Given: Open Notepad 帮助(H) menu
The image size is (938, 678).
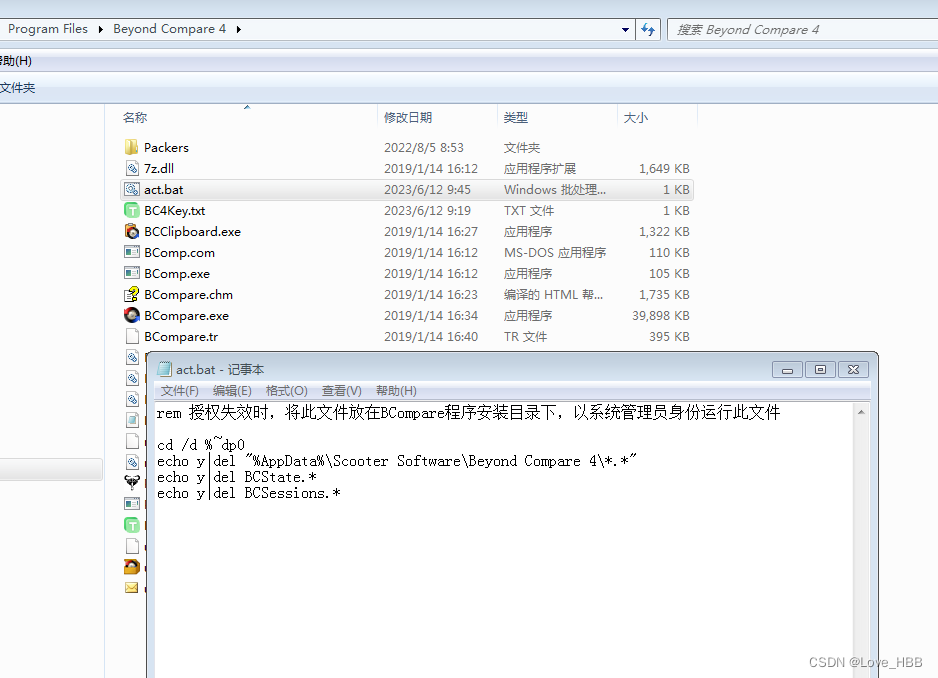Looking at the screenshot, I should (x=396, y=391).
